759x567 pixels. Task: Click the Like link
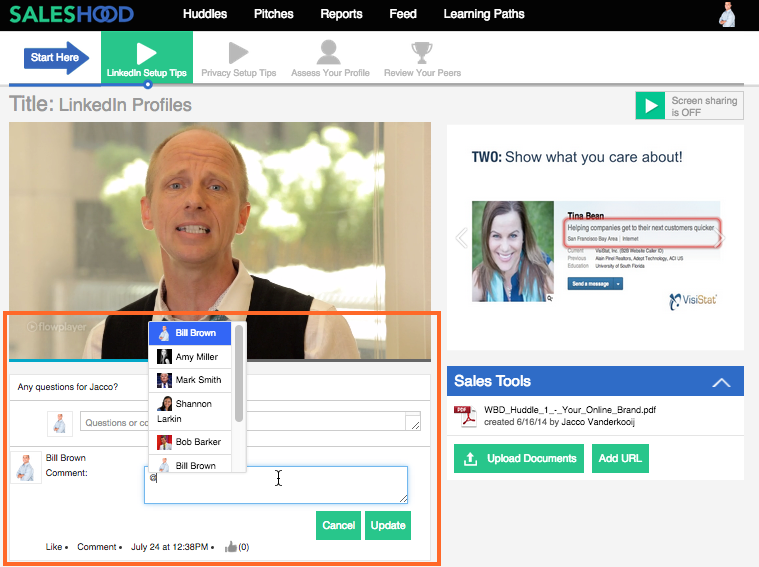(54, 547)
